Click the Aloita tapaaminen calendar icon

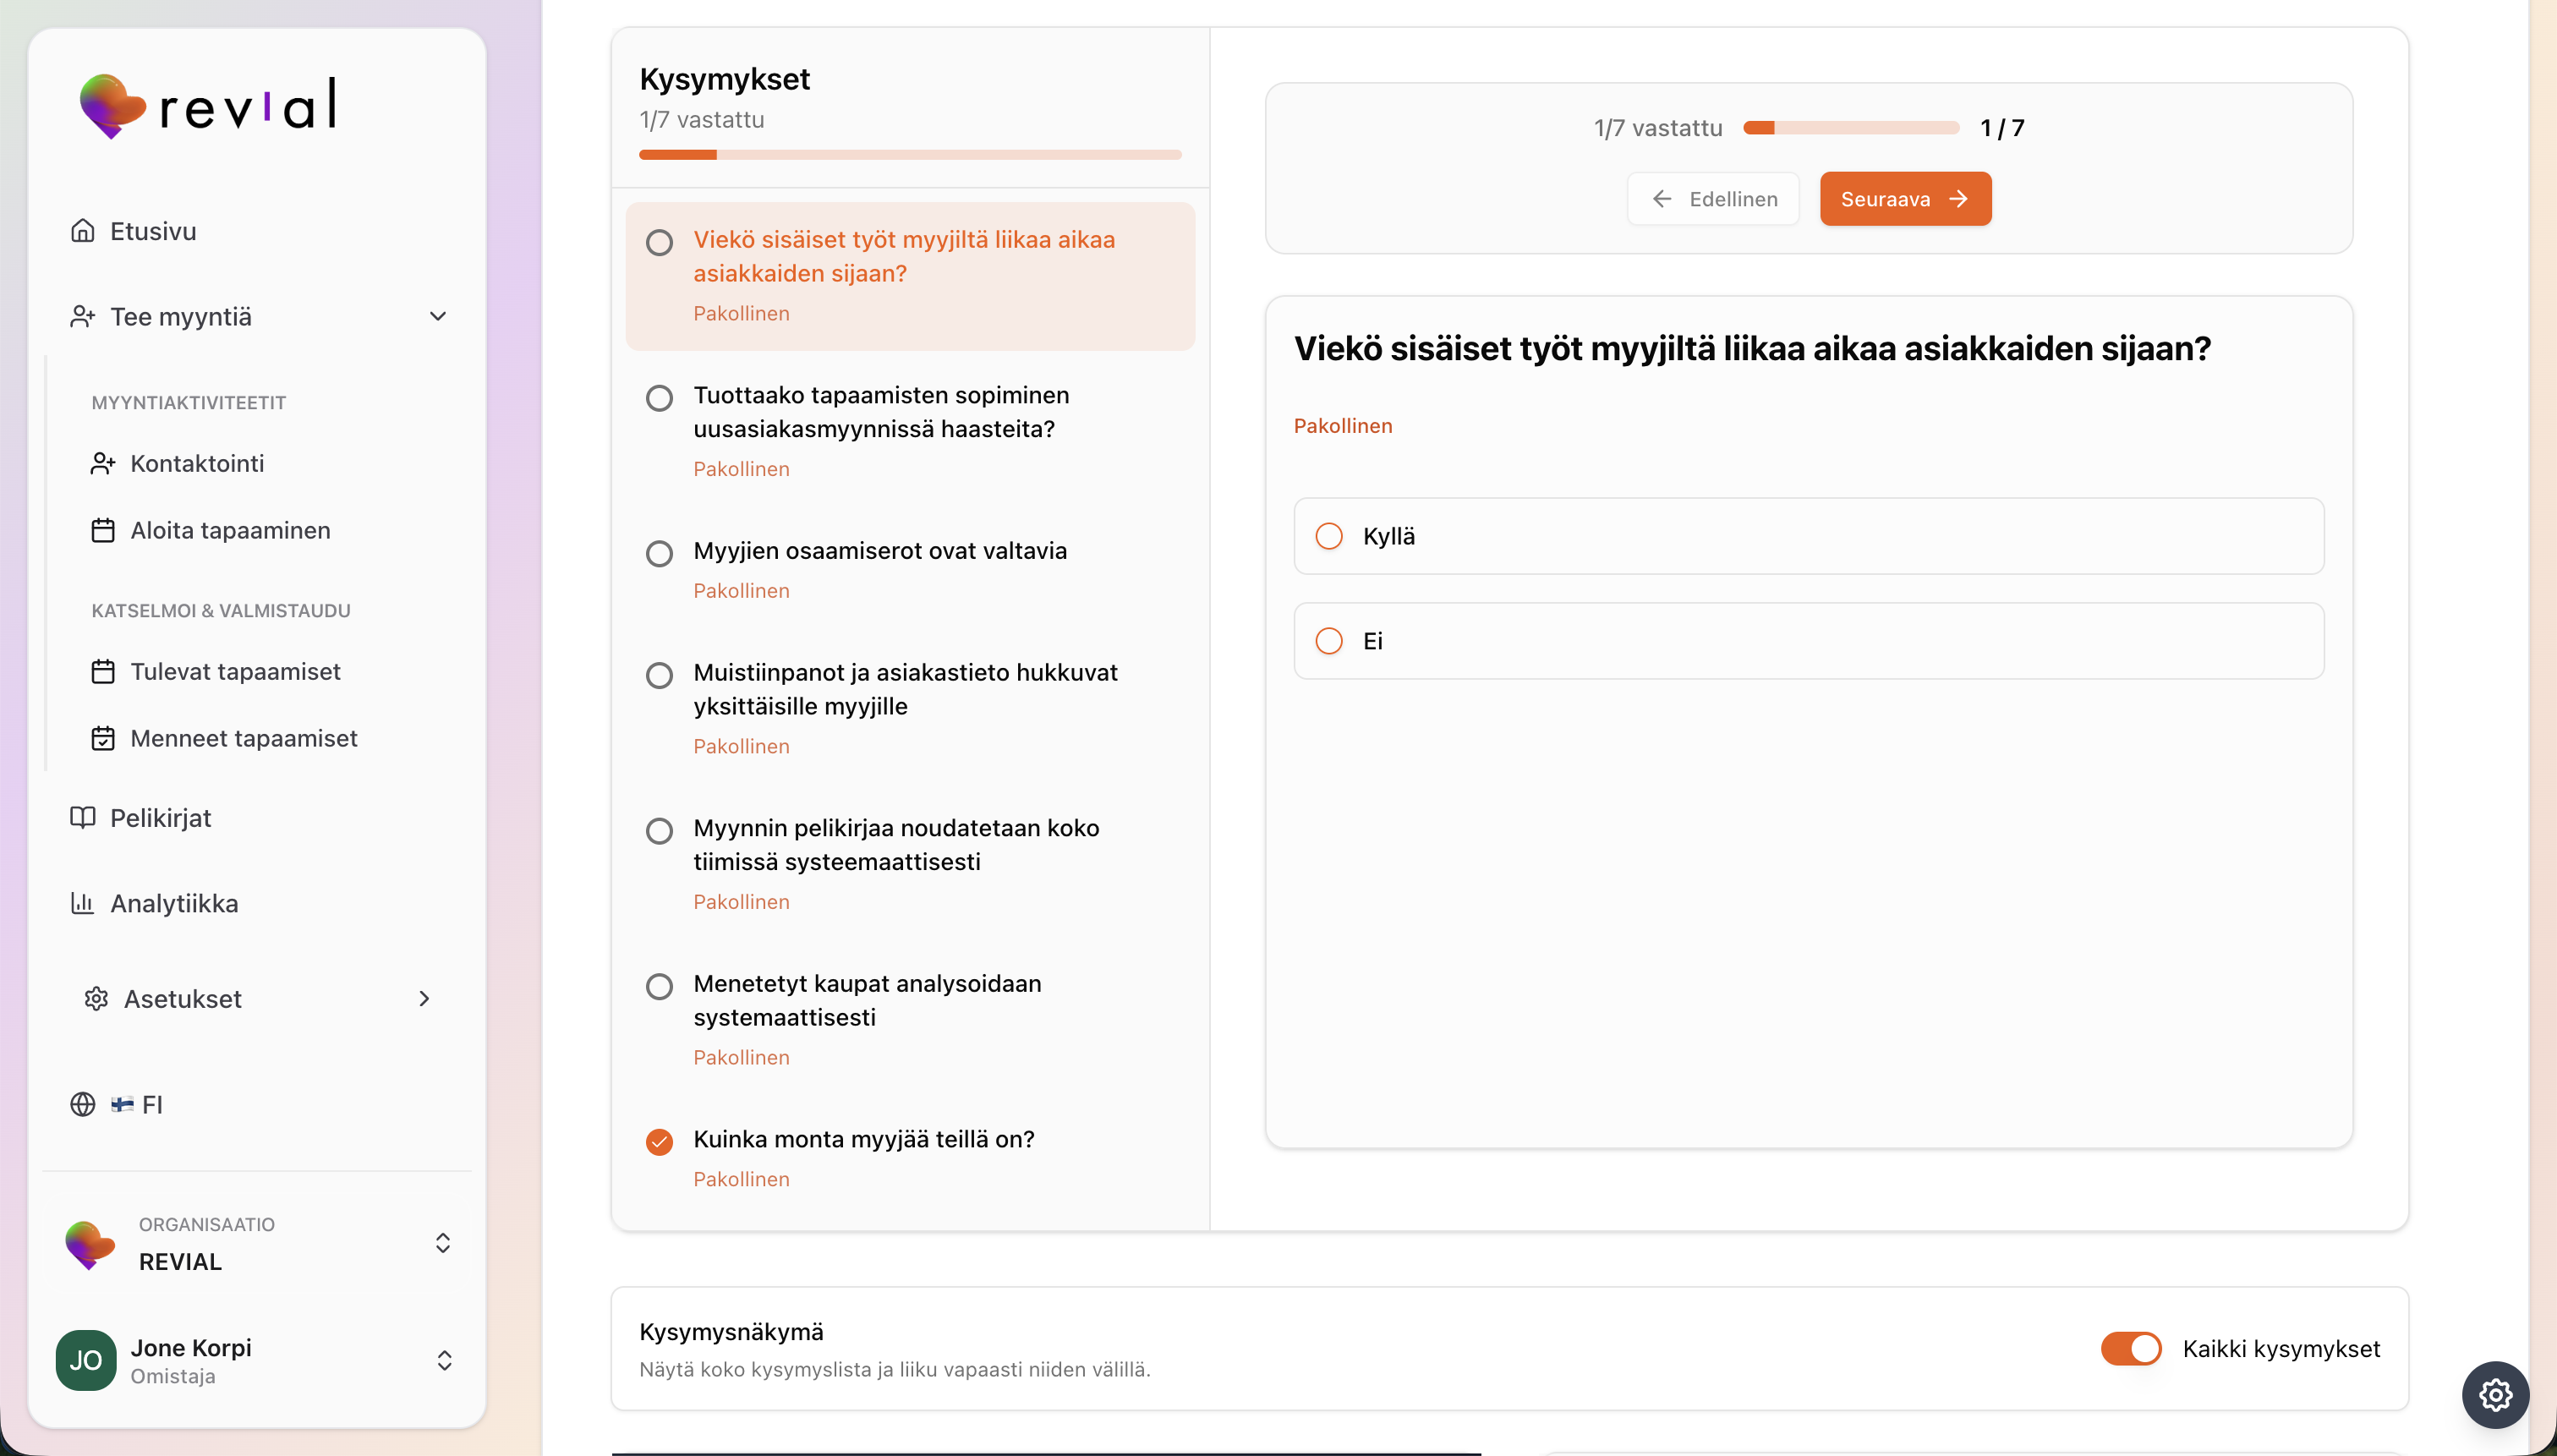click(103, 531)
